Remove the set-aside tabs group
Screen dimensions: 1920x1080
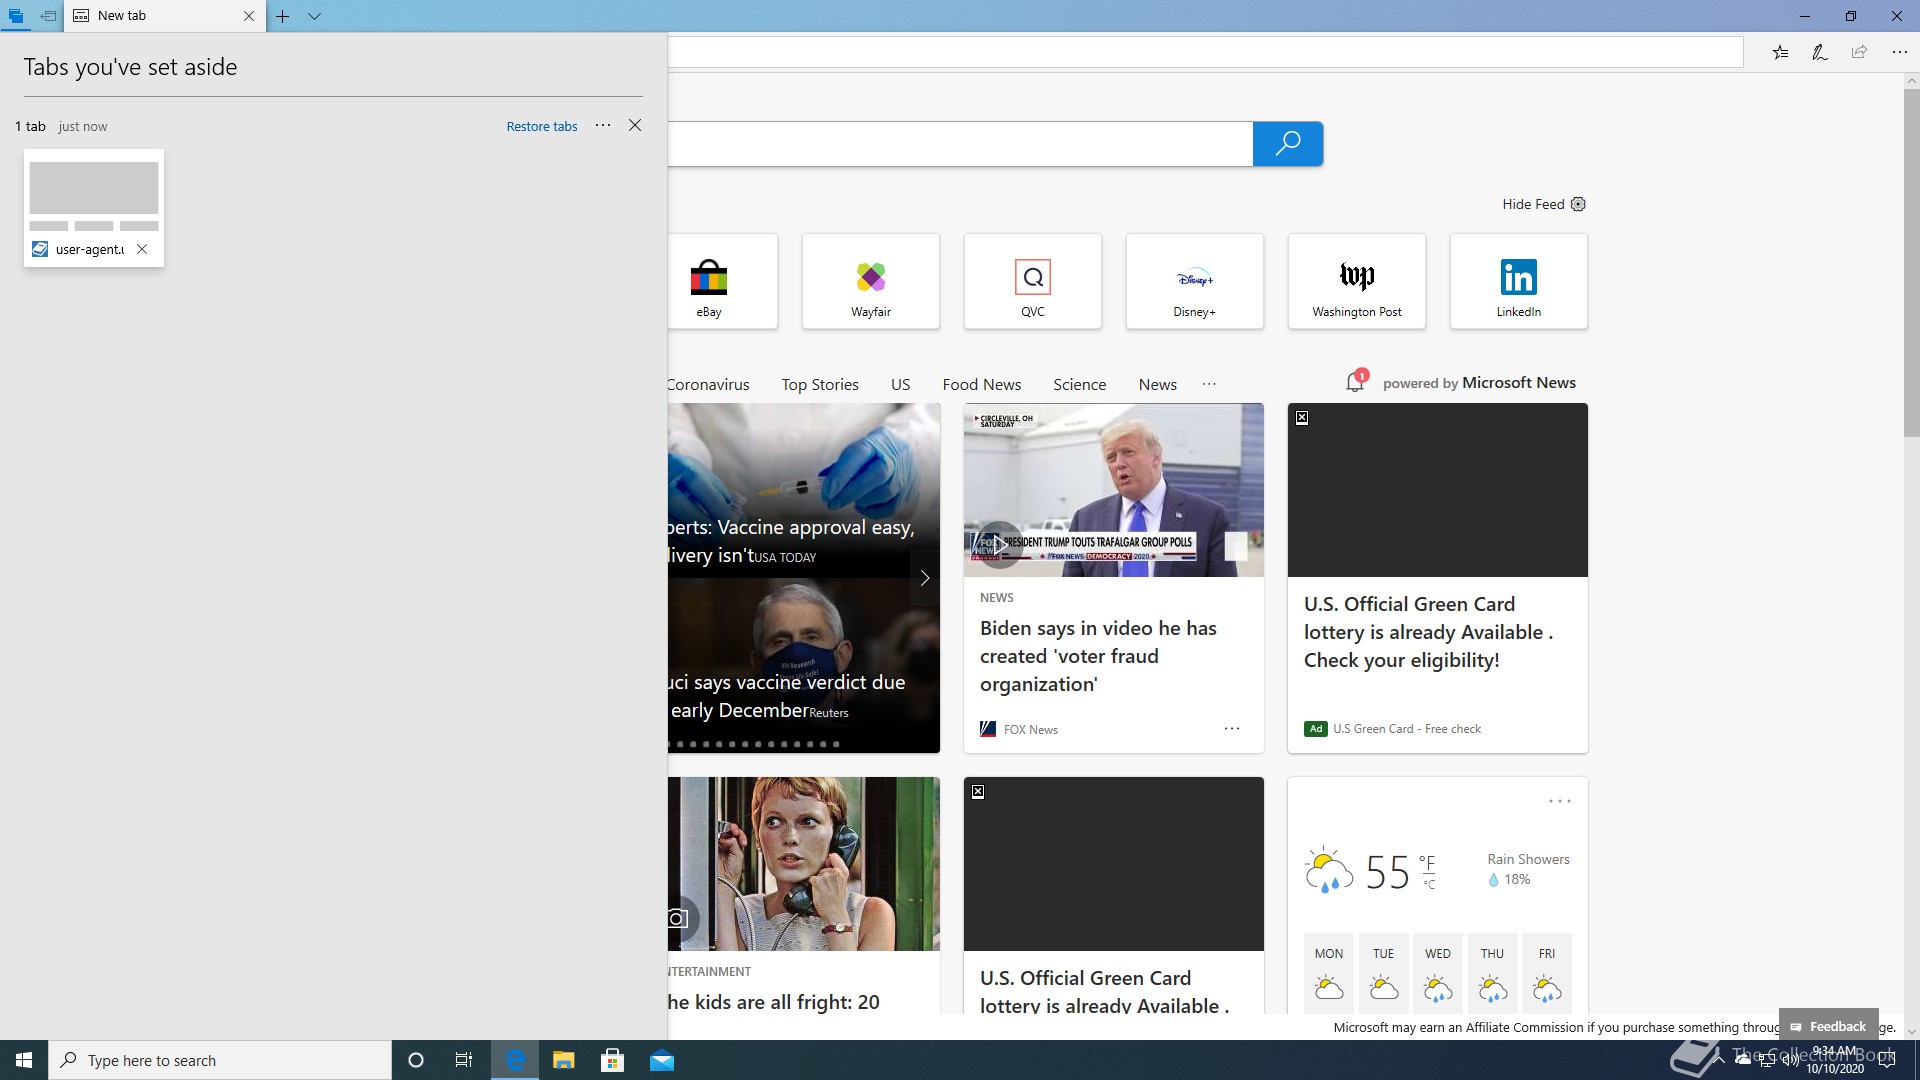635,125
